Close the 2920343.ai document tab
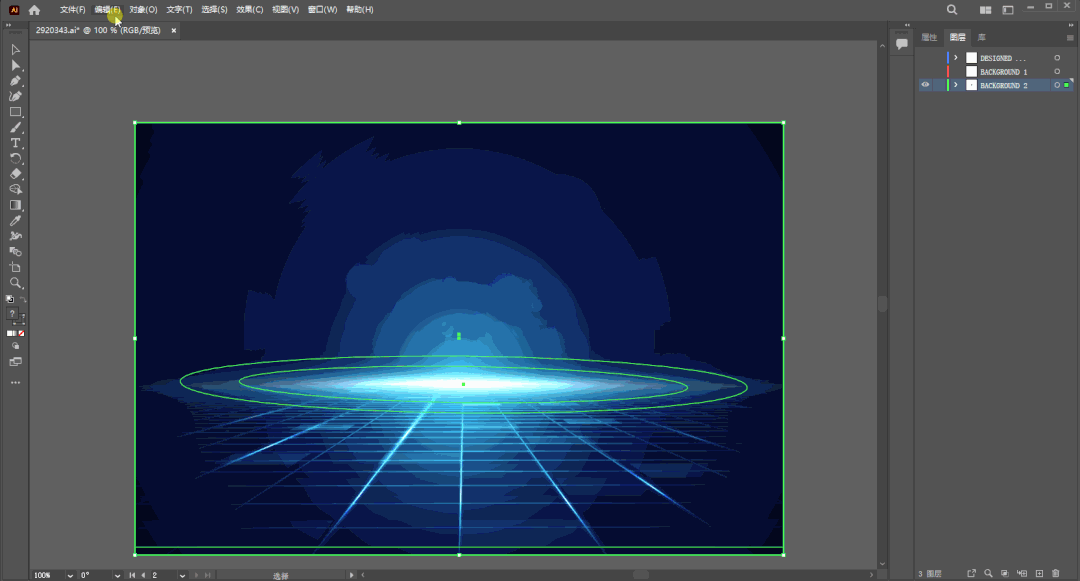 click(174, 30)
